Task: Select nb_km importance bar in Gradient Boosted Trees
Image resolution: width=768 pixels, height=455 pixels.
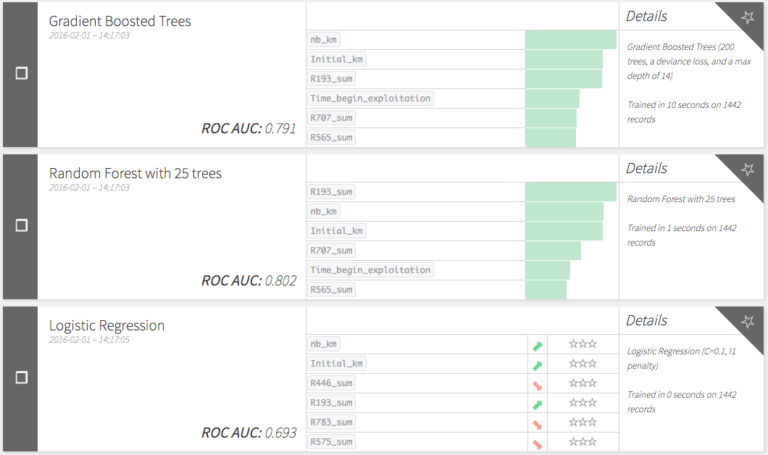Action: tap(571, 40)
